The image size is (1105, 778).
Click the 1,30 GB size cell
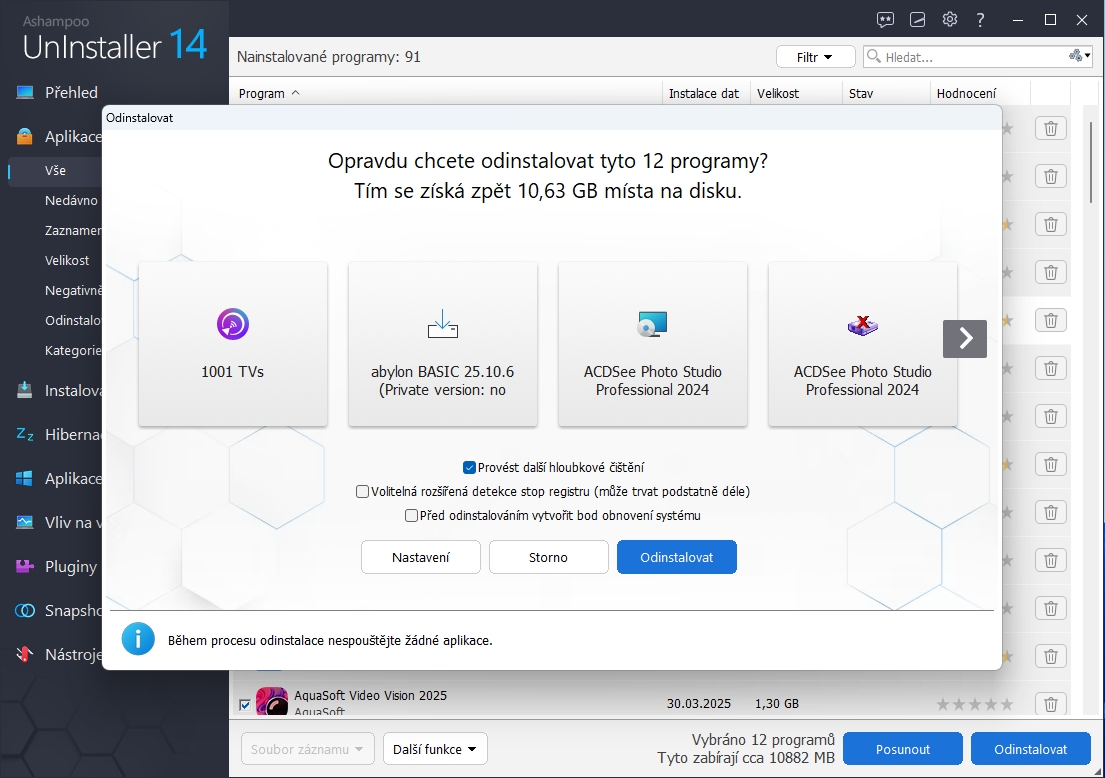(777, 703)
